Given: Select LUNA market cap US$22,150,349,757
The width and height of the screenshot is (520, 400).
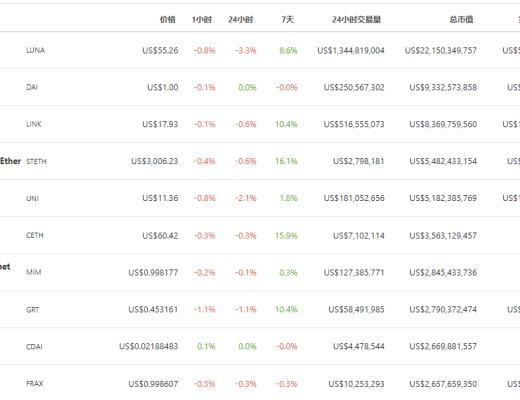Looking at the screenshot, I should (x=441, y=50).
